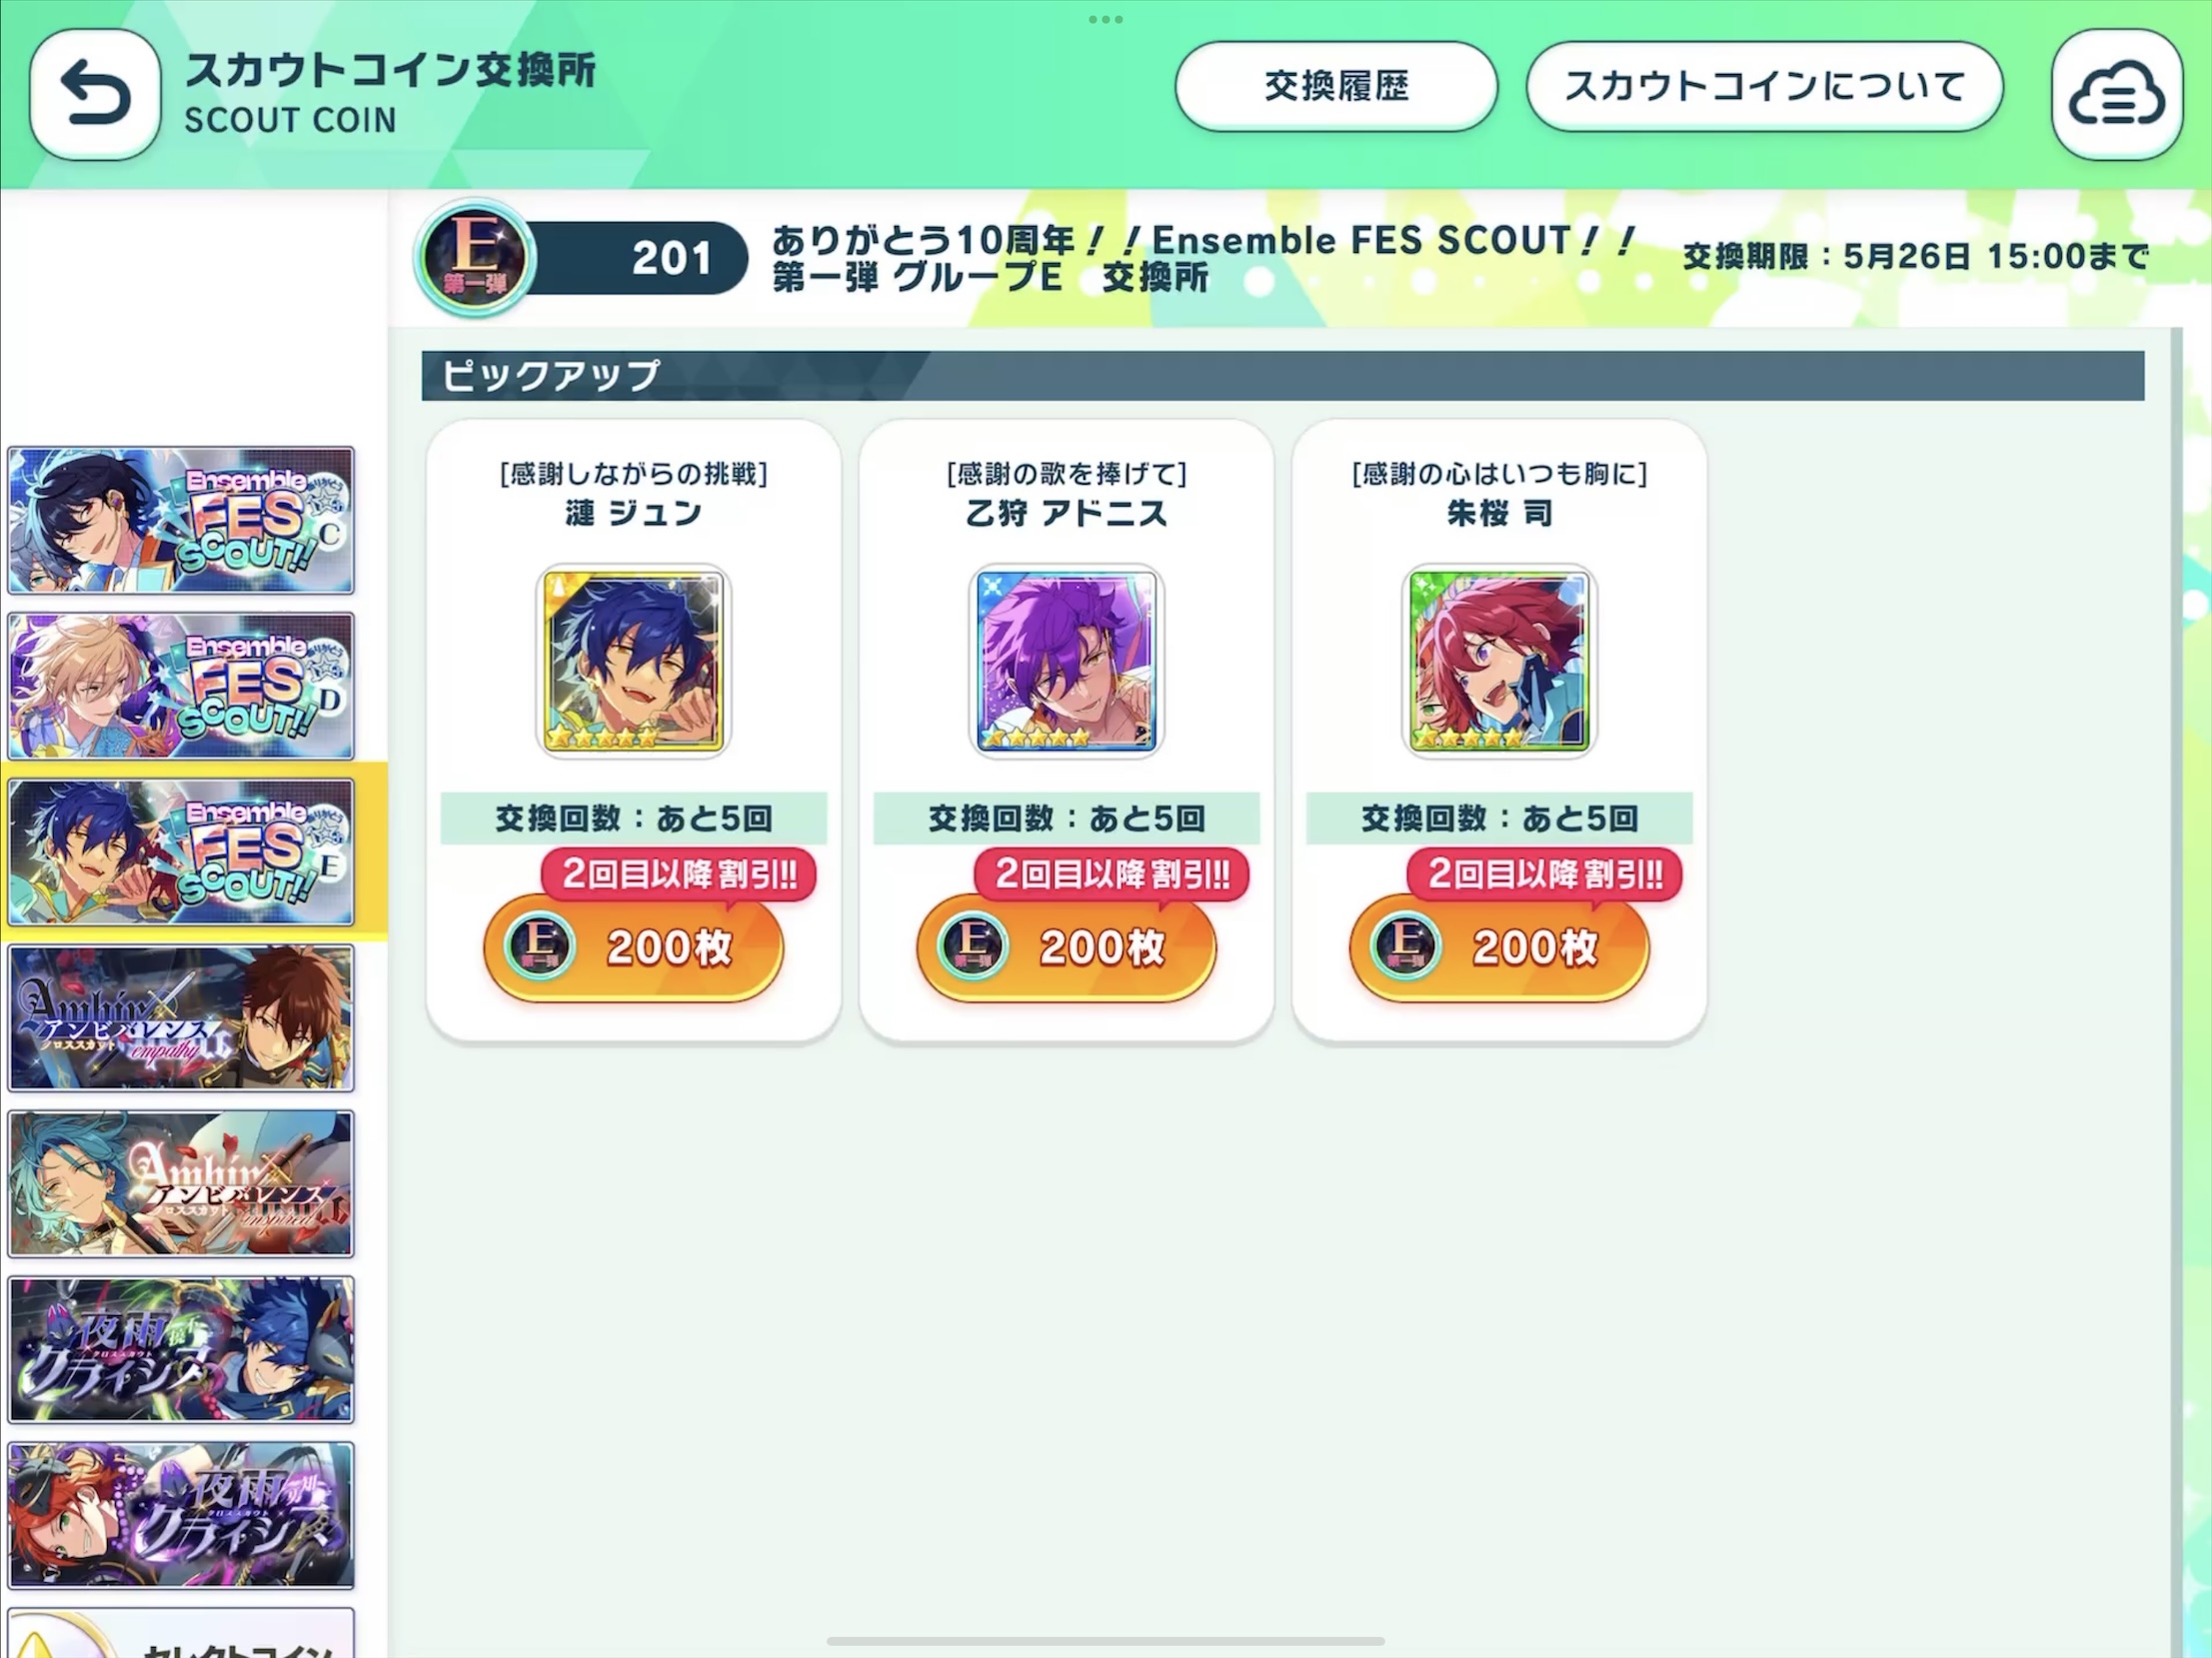Exchange 200 coins for 乙狩 アドニス
Image resolution: width=2212 pixels, height=1658 pixels.
(x=1066, y=947)
